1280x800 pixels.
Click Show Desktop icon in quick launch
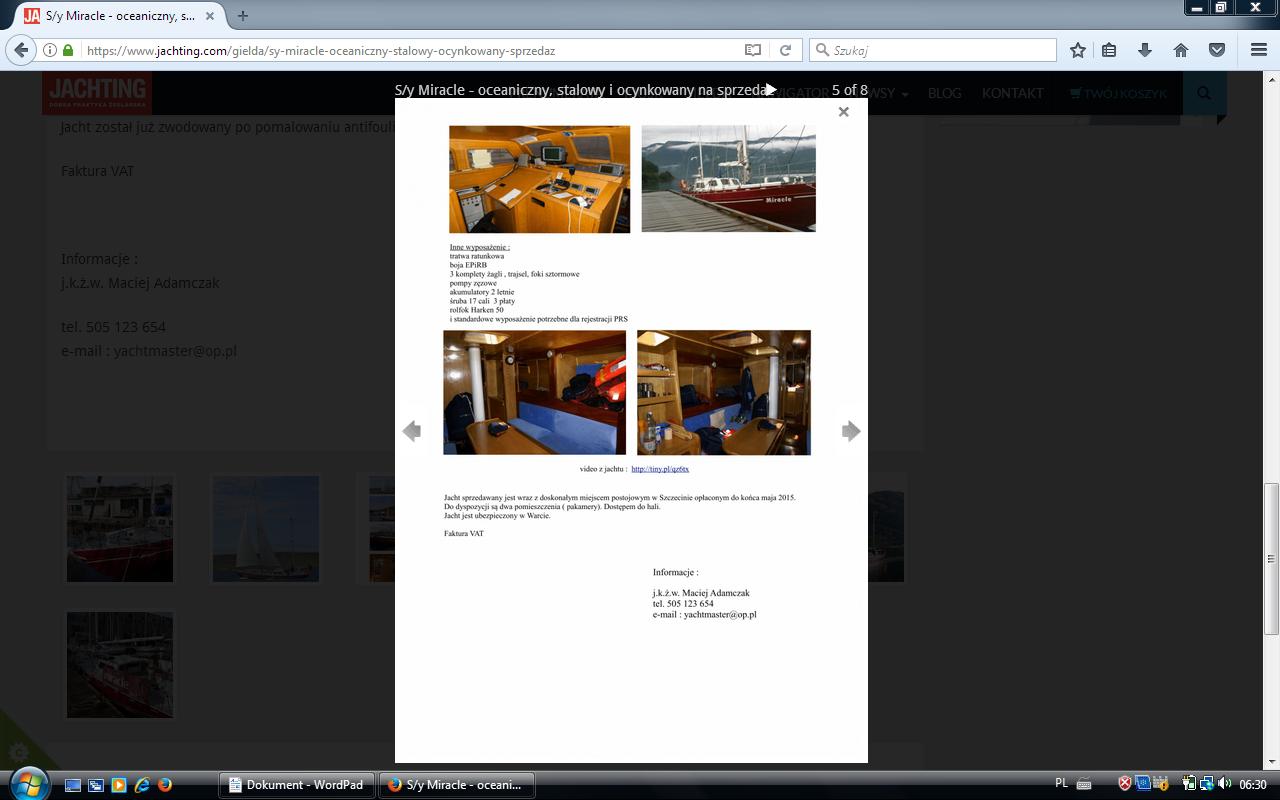coord(73,785)
